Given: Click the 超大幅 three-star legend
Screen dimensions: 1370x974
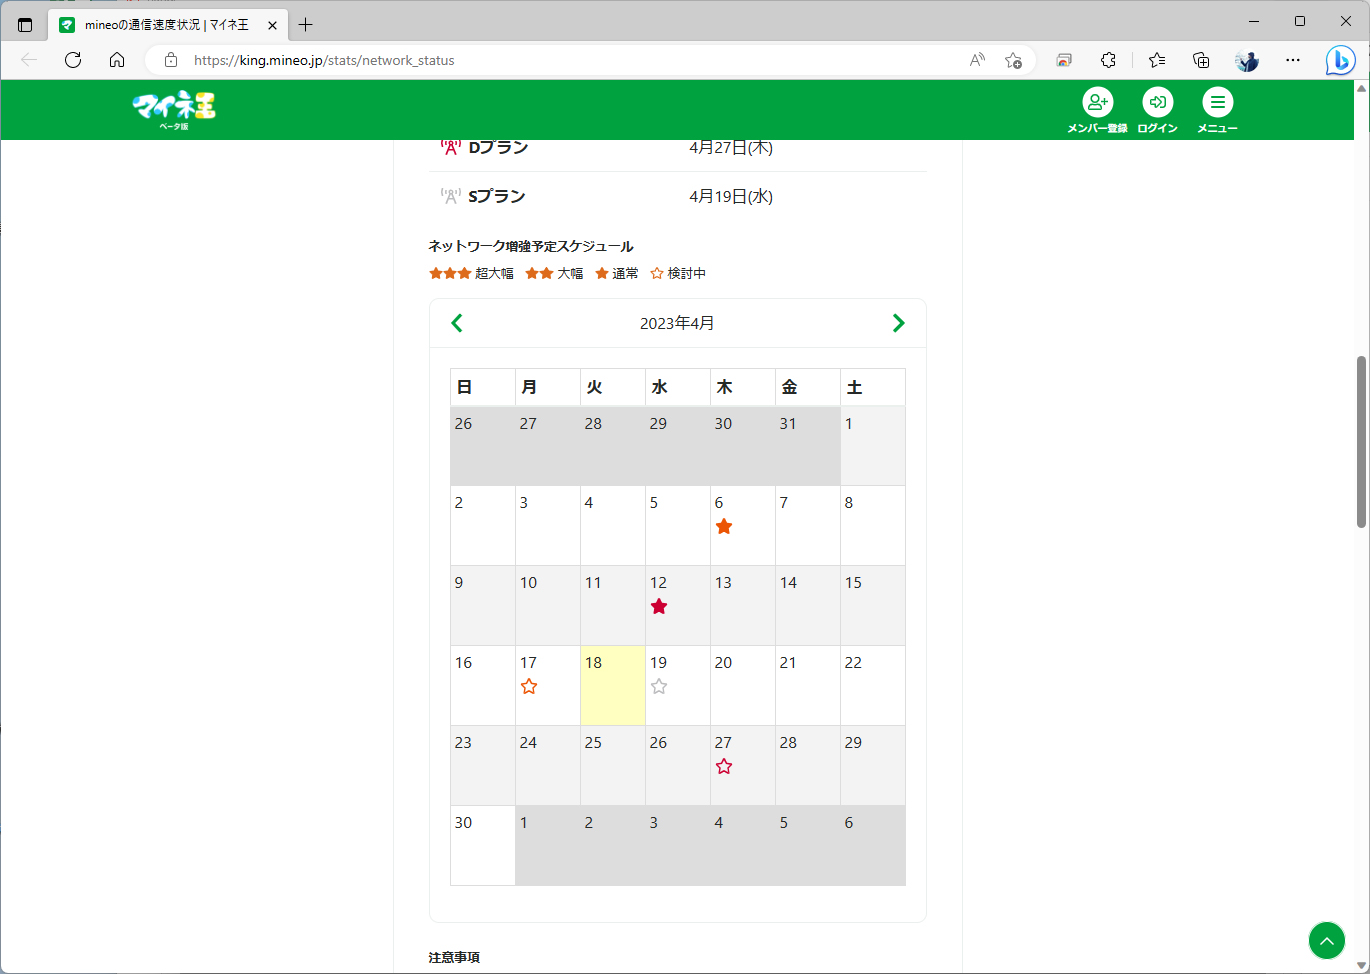Looking at the screenshot, I should point(471,273).
